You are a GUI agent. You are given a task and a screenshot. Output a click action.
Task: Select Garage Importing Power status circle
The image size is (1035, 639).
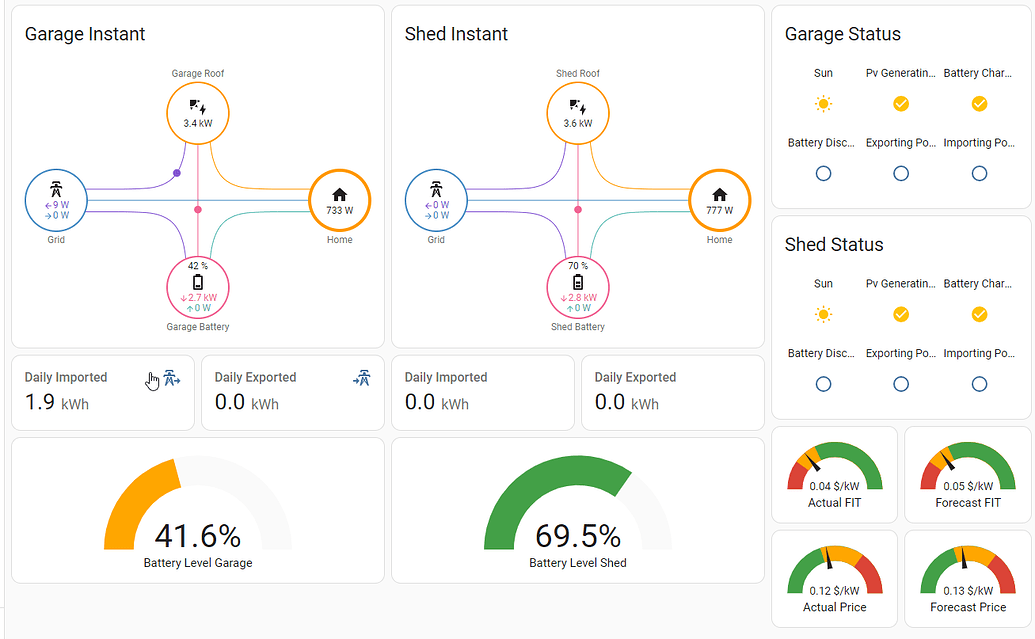pos(979,173)
